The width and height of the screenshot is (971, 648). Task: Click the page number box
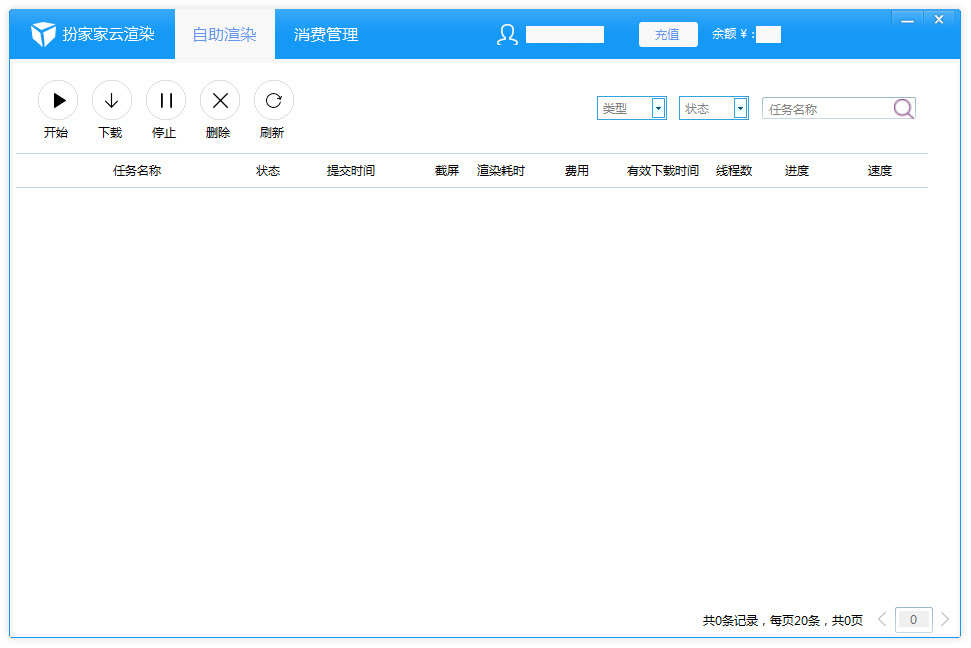[x=913, y=619]
